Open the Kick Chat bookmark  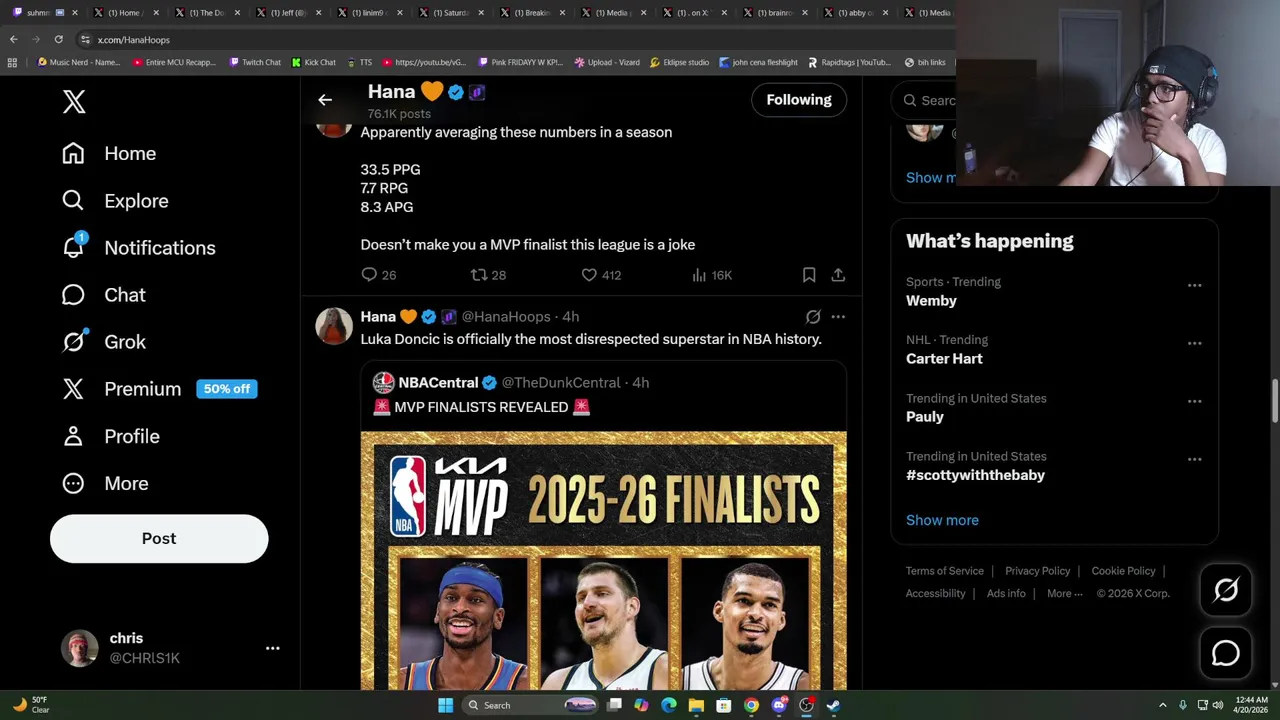coord(314,62)
